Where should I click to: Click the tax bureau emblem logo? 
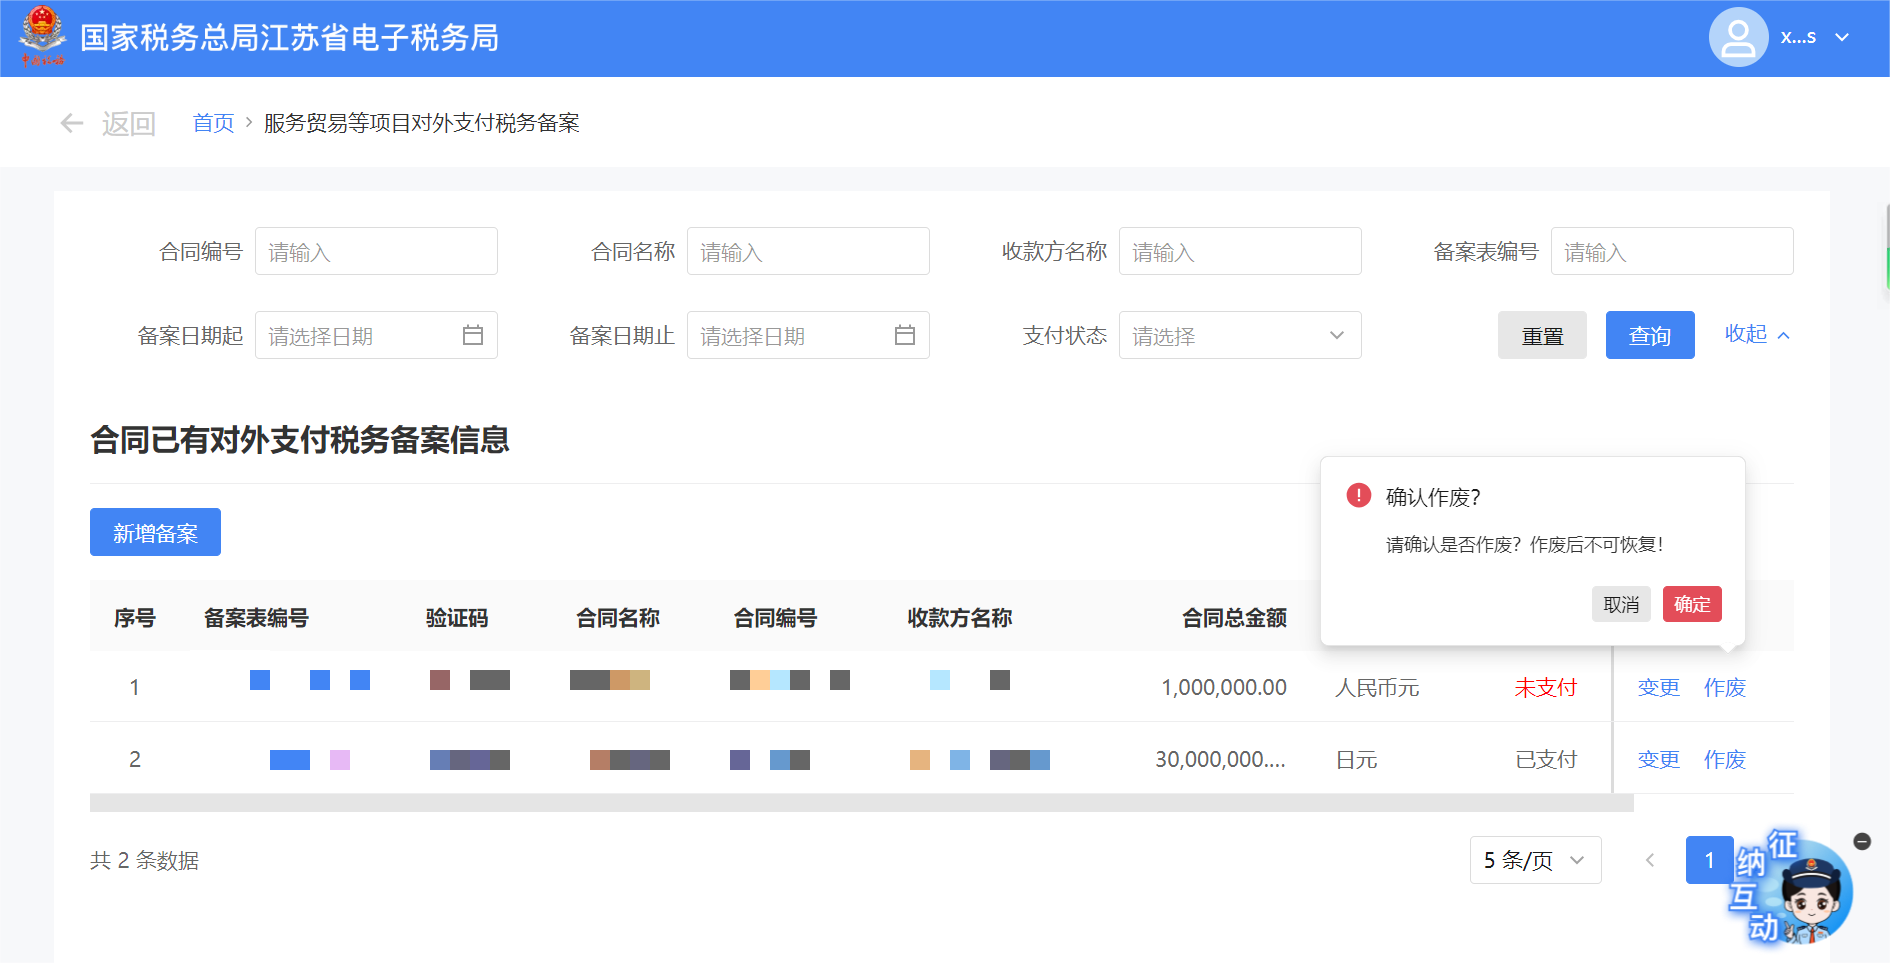(x=42, y=36)
